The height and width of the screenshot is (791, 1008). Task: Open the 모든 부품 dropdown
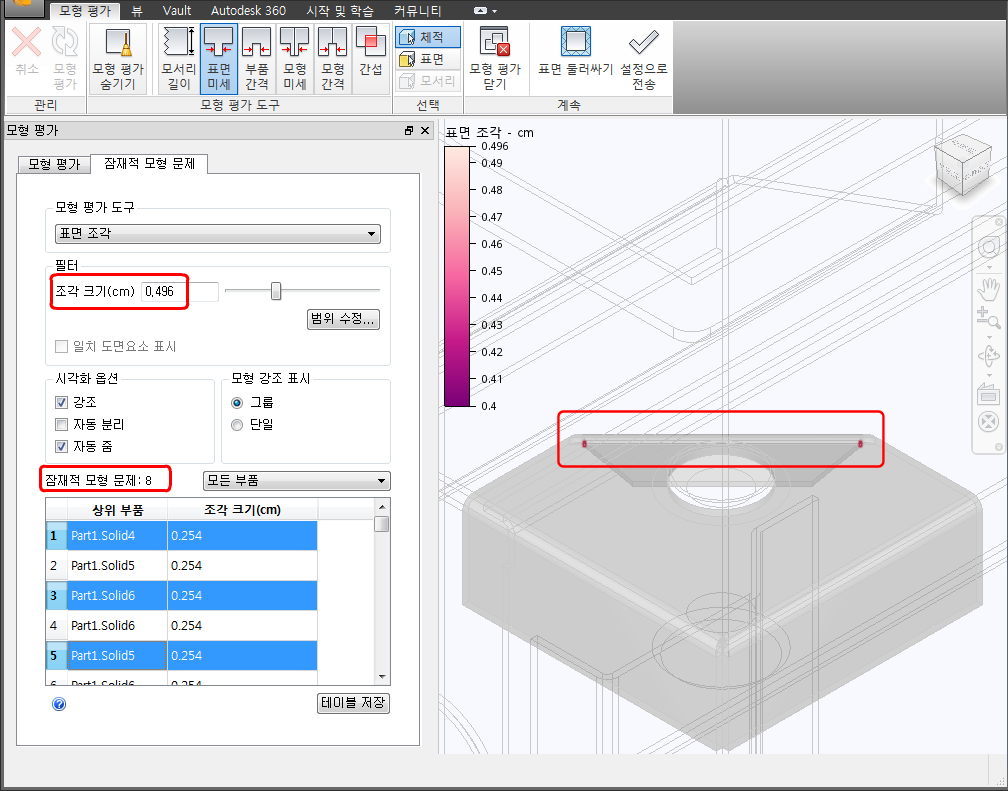pyautogui.click(x=296, y=480)
